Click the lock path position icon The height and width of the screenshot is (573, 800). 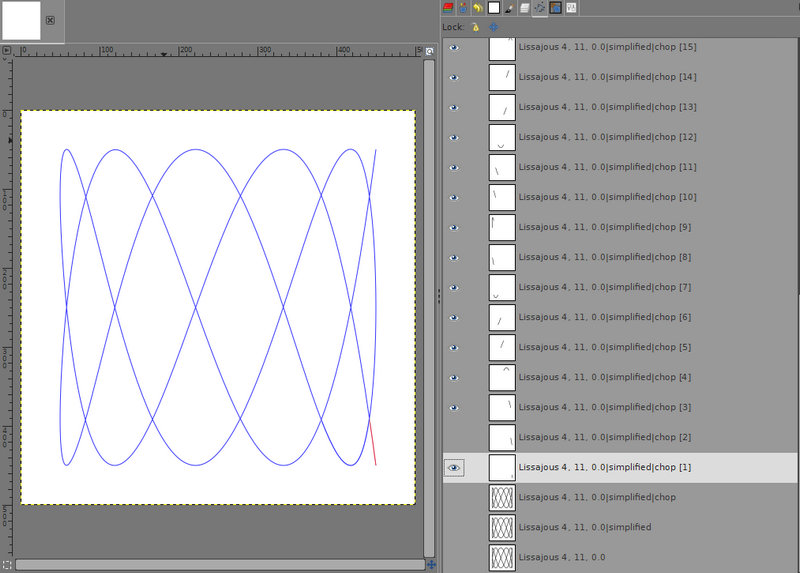(x=493, y=26)
